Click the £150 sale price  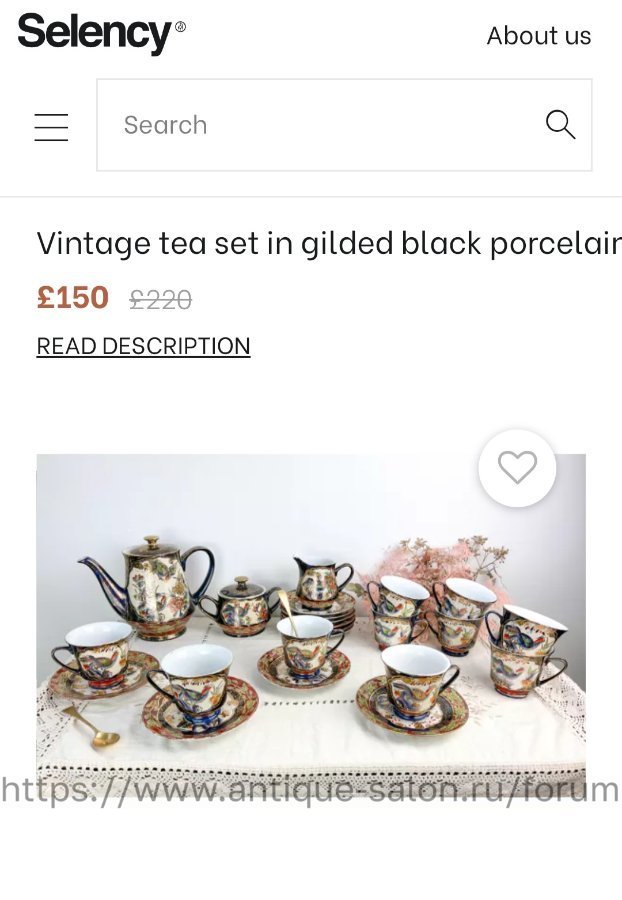(x=73, y=297)
